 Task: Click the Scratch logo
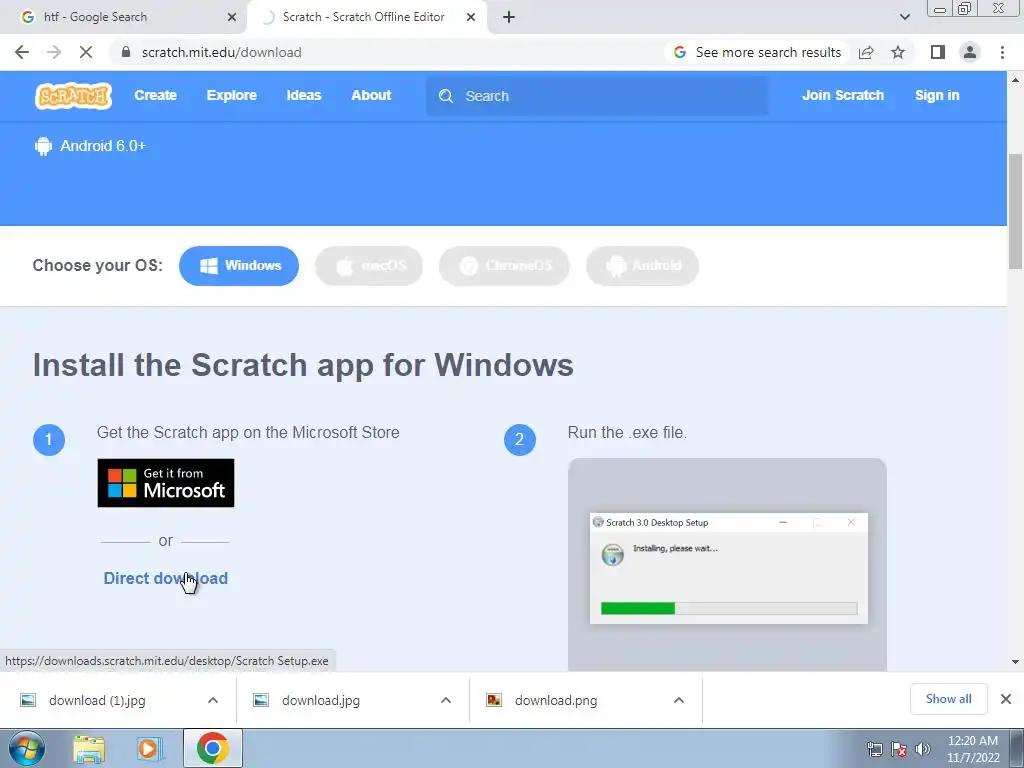tap(73, 96)
